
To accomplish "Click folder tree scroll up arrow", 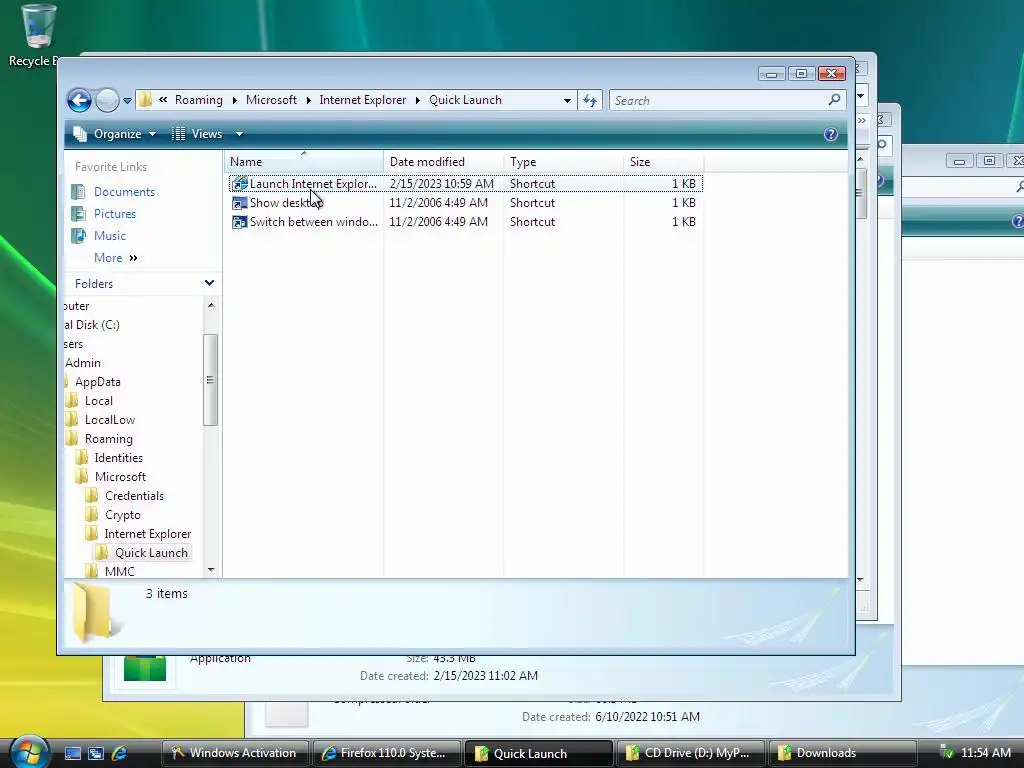I will (x=210, y=305).
